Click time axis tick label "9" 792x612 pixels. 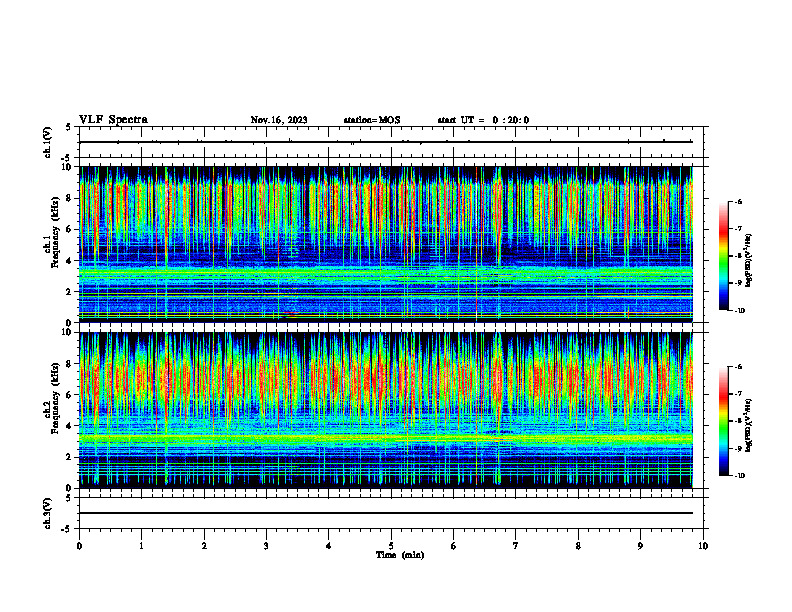tap(640, 546)
